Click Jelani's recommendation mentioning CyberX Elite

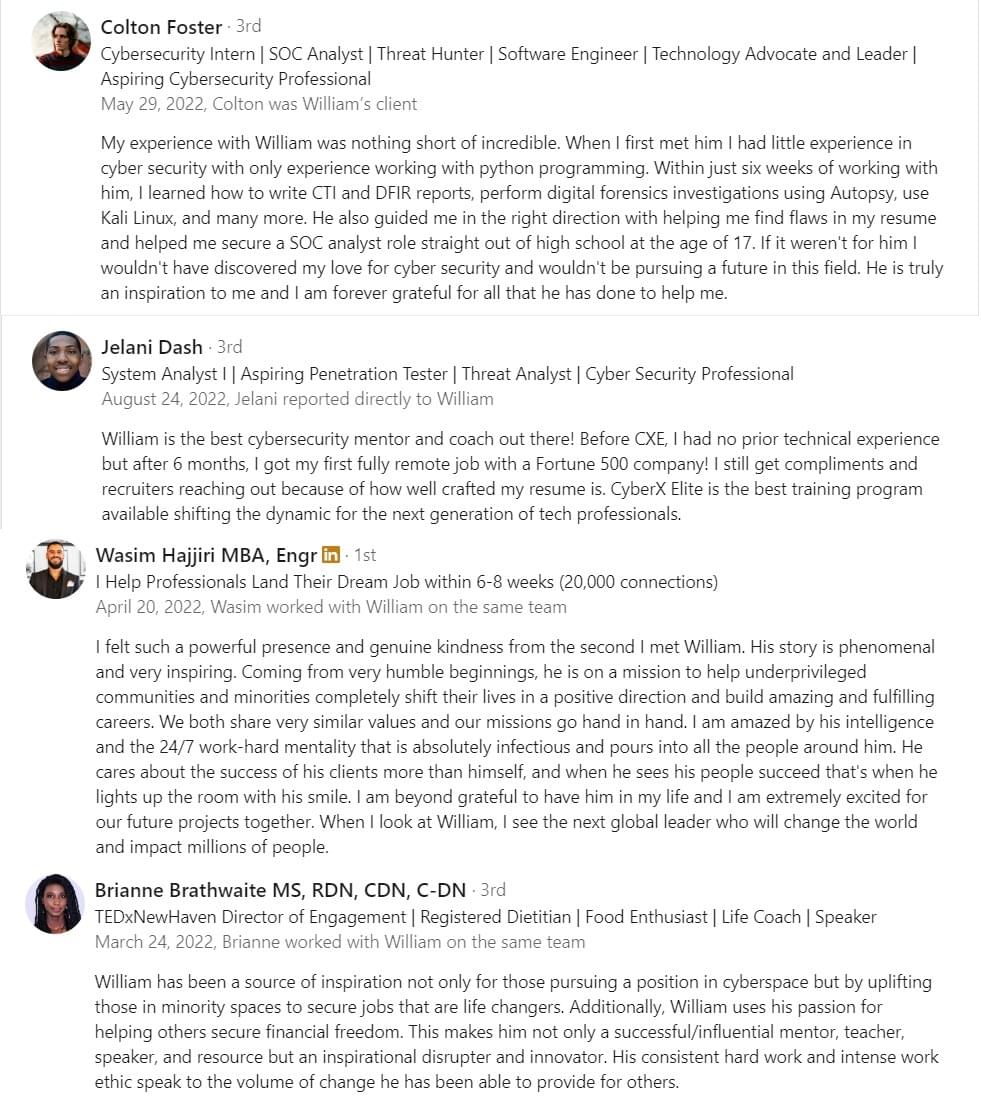pos(520,476)
